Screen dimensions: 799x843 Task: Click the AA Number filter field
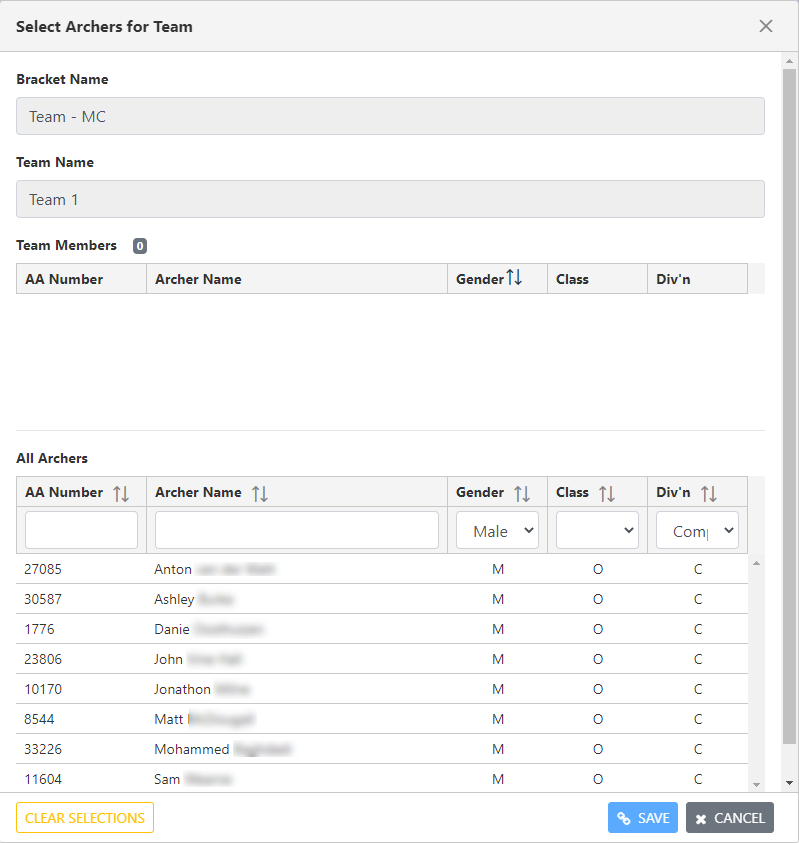(x=81, y=530)
